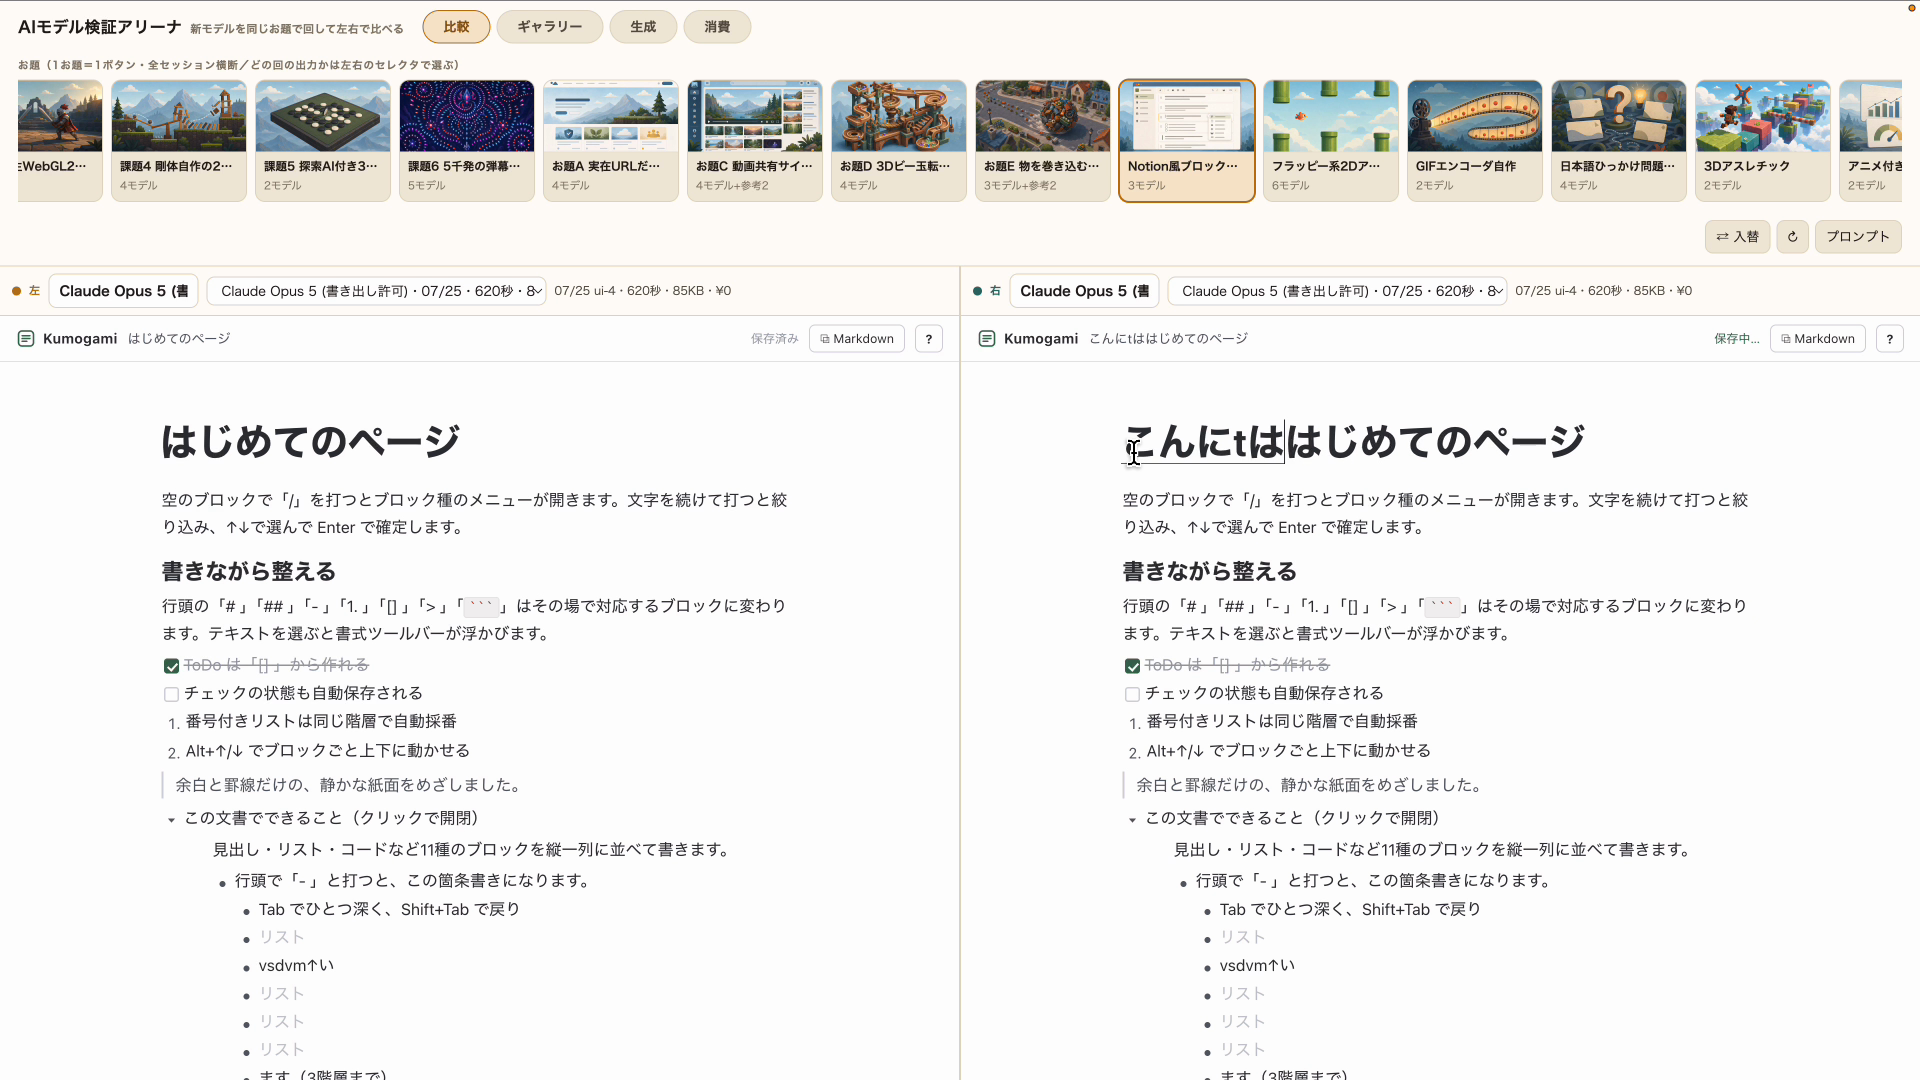The image size is (1920, 1080).
Task: Click Markdown button in right pane
Action: coord(1818,339)
